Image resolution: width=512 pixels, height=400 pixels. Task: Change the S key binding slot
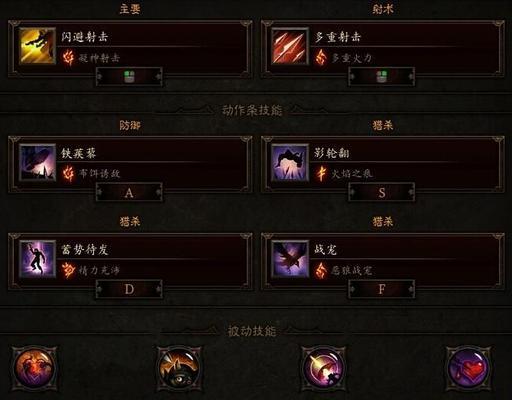382,192
